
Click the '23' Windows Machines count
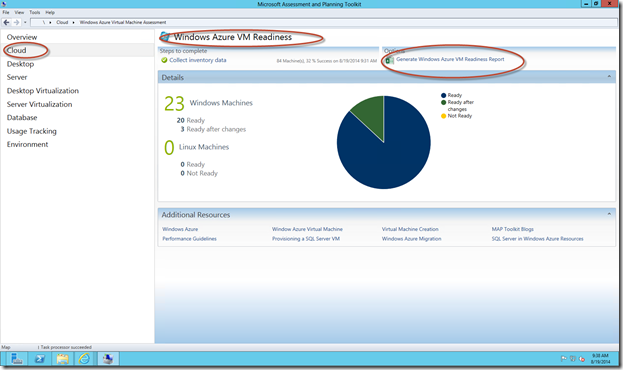click(x=174, y=104)
